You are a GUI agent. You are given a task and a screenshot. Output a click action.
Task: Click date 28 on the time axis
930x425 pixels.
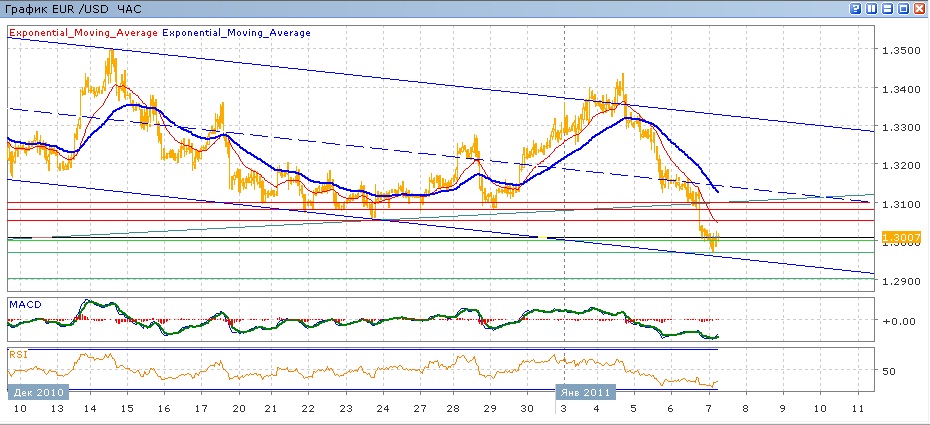pyautogui.click(x=452, y=411)
